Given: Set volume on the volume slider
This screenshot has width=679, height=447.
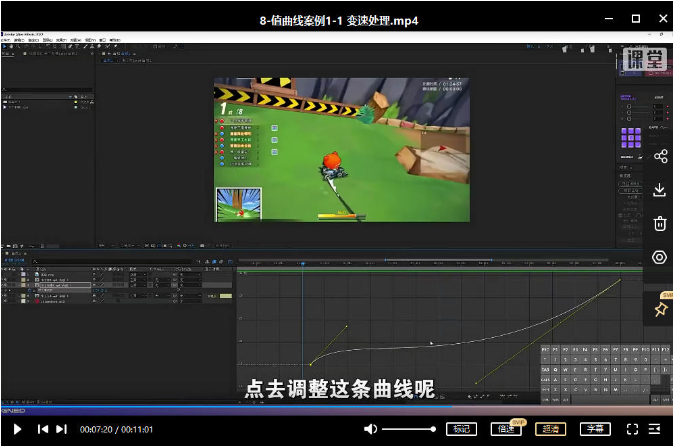Looking at the screenshot, I should pyautogui.click(x=409, y=429).
